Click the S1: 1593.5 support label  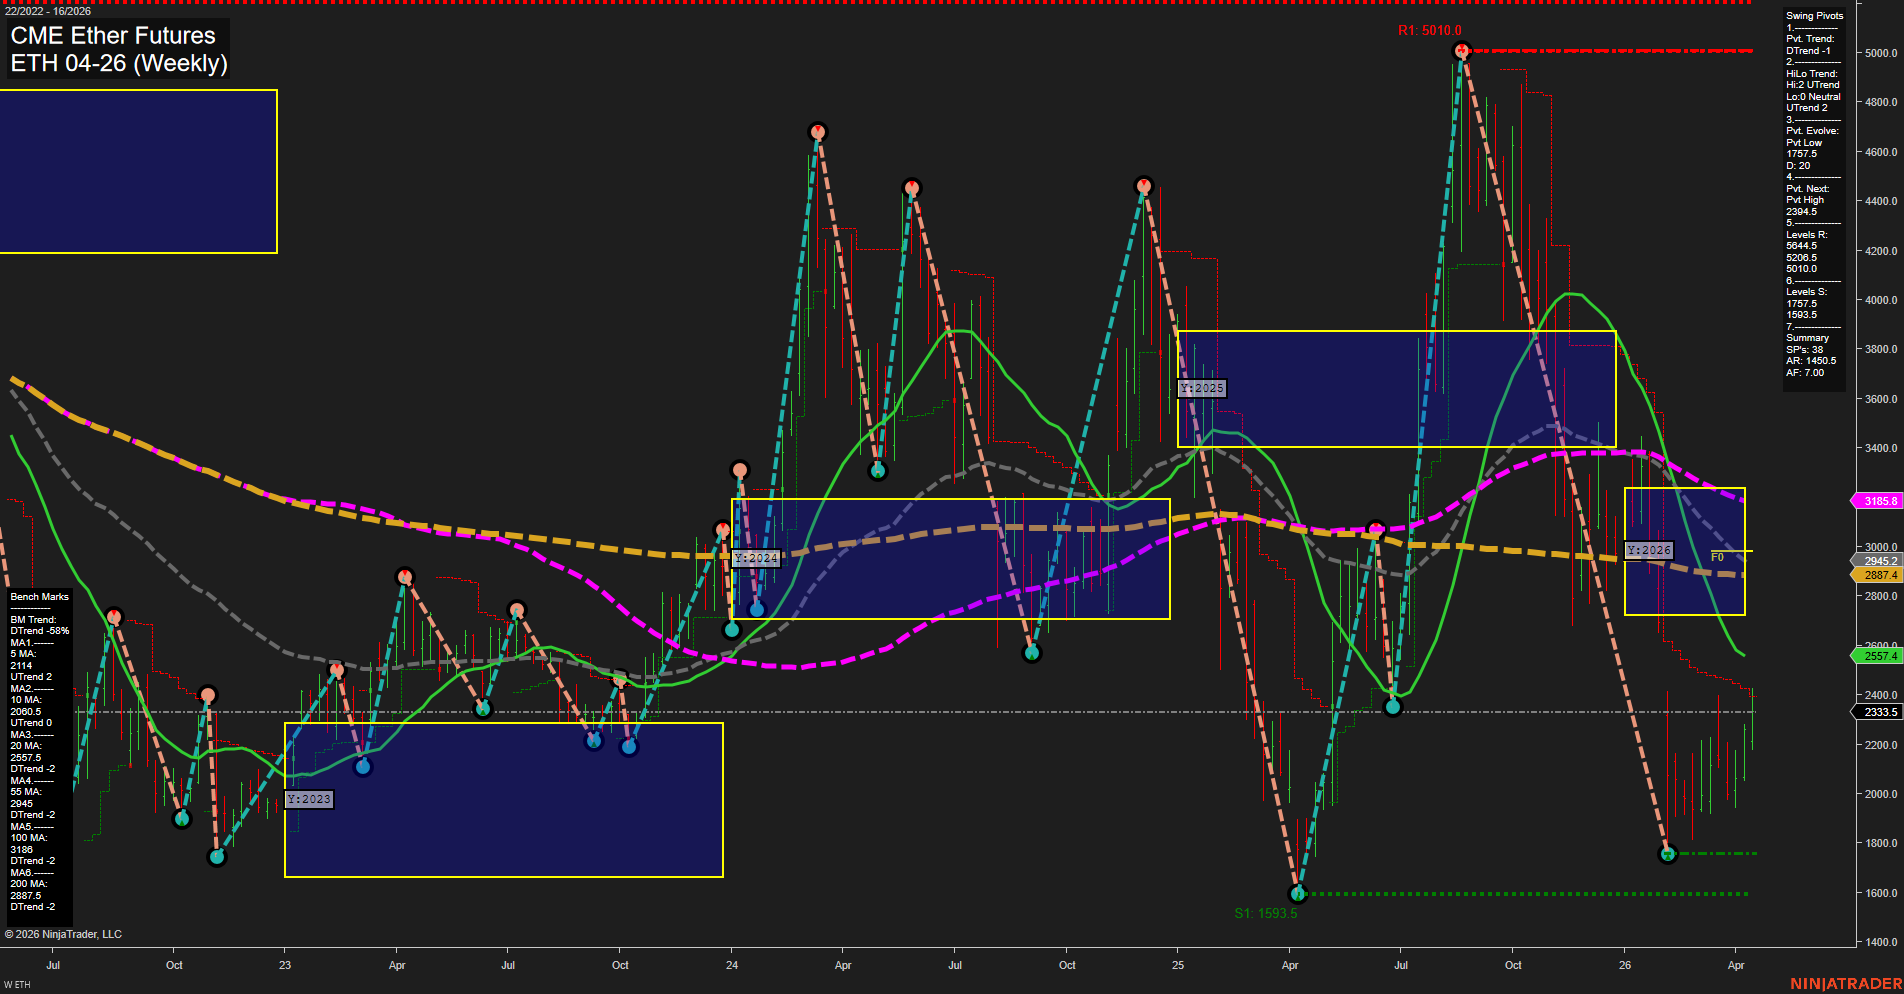click(x=1267, y=911)
